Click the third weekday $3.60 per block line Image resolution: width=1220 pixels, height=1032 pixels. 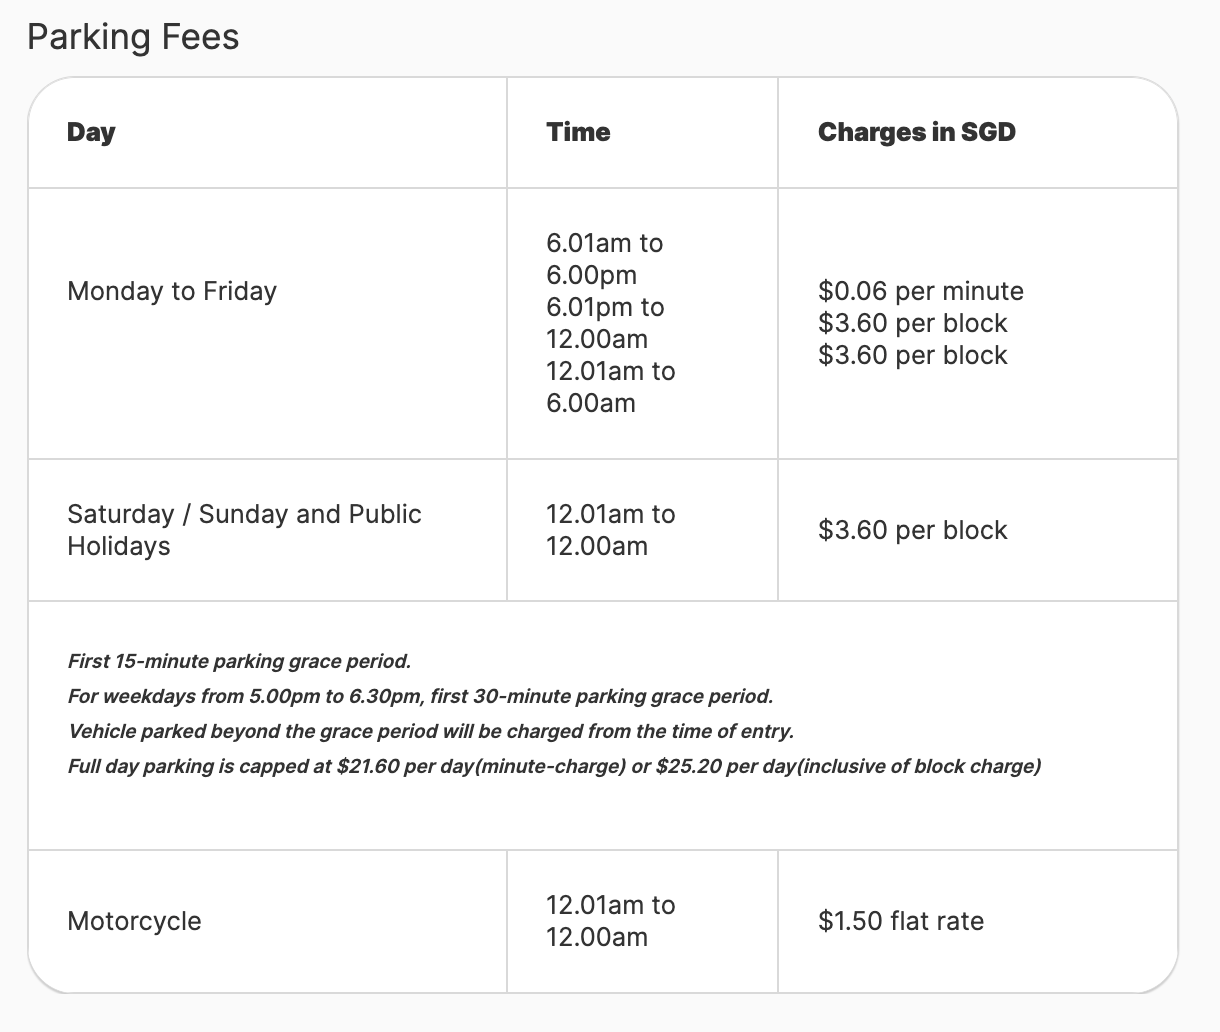pos(913,355)
